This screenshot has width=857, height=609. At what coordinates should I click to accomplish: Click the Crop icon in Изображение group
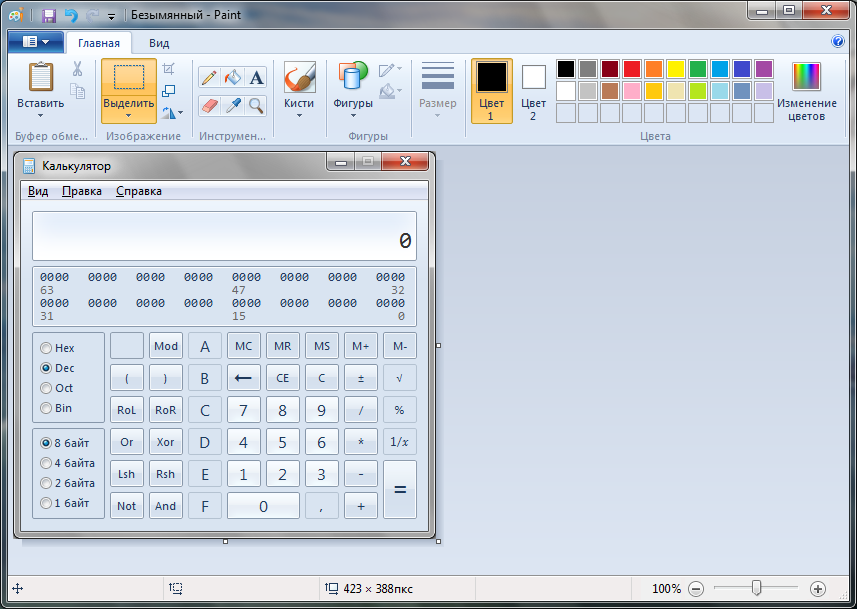[x=168, y=69]
